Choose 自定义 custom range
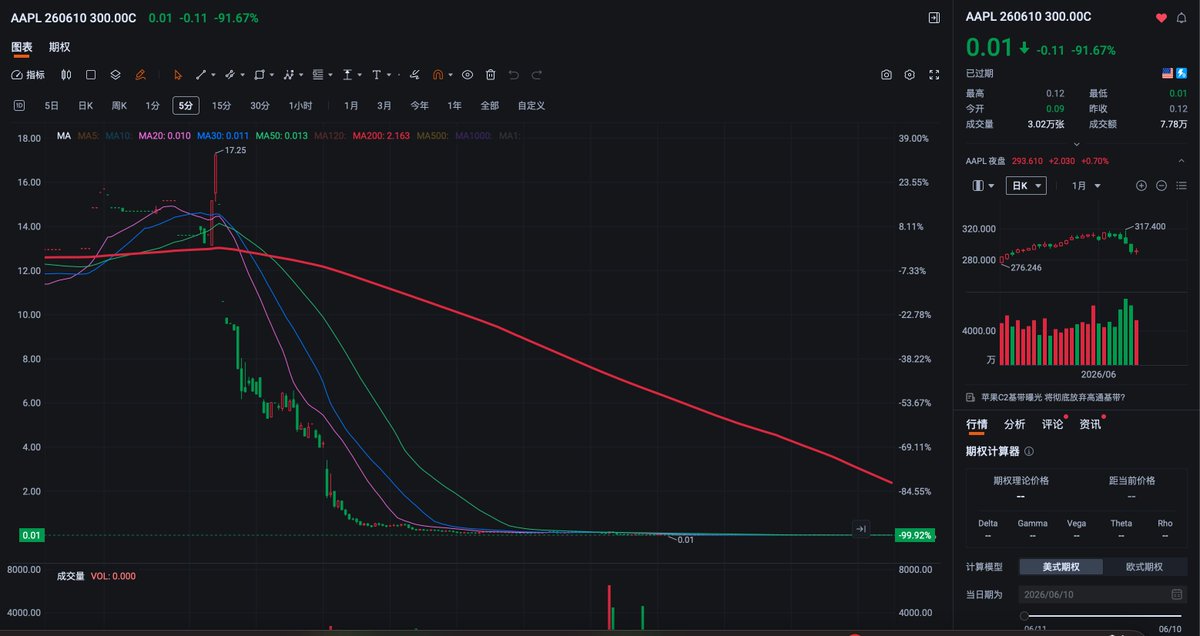1200x636 pixels. (531, 105)
